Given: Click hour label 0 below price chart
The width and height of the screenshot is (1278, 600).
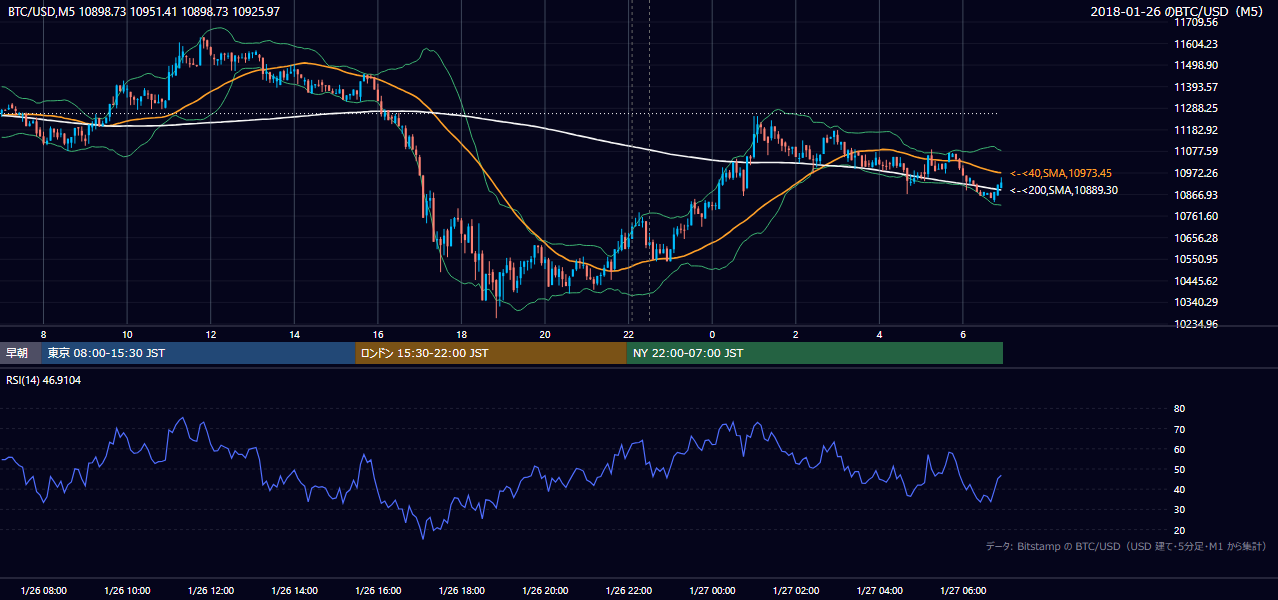Looking at the screenshot, I should (712, 333).
